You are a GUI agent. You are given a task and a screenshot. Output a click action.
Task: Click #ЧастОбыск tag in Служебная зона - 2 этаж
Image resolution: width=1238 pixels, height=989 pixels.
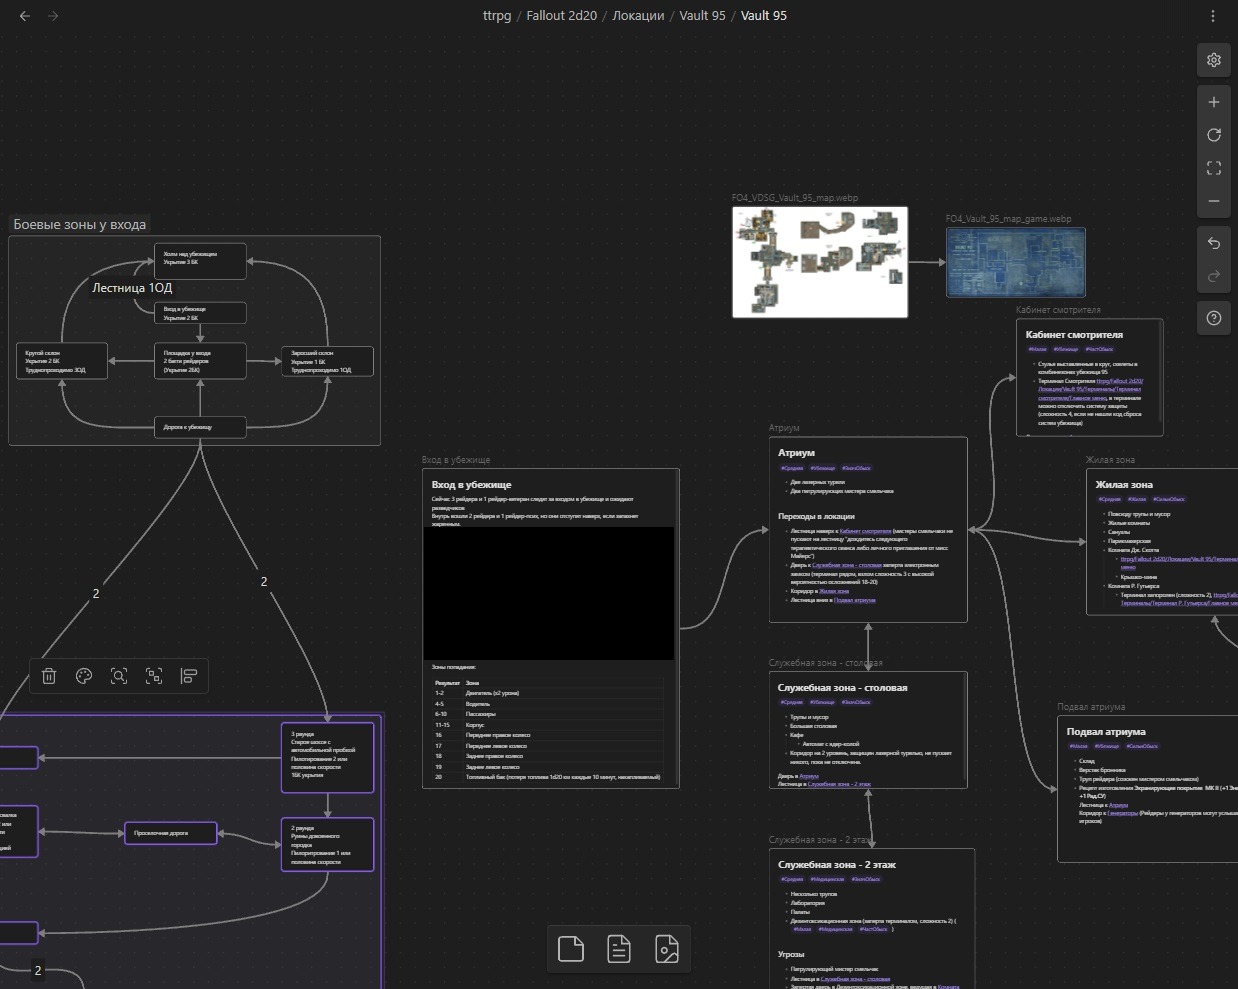873,929
